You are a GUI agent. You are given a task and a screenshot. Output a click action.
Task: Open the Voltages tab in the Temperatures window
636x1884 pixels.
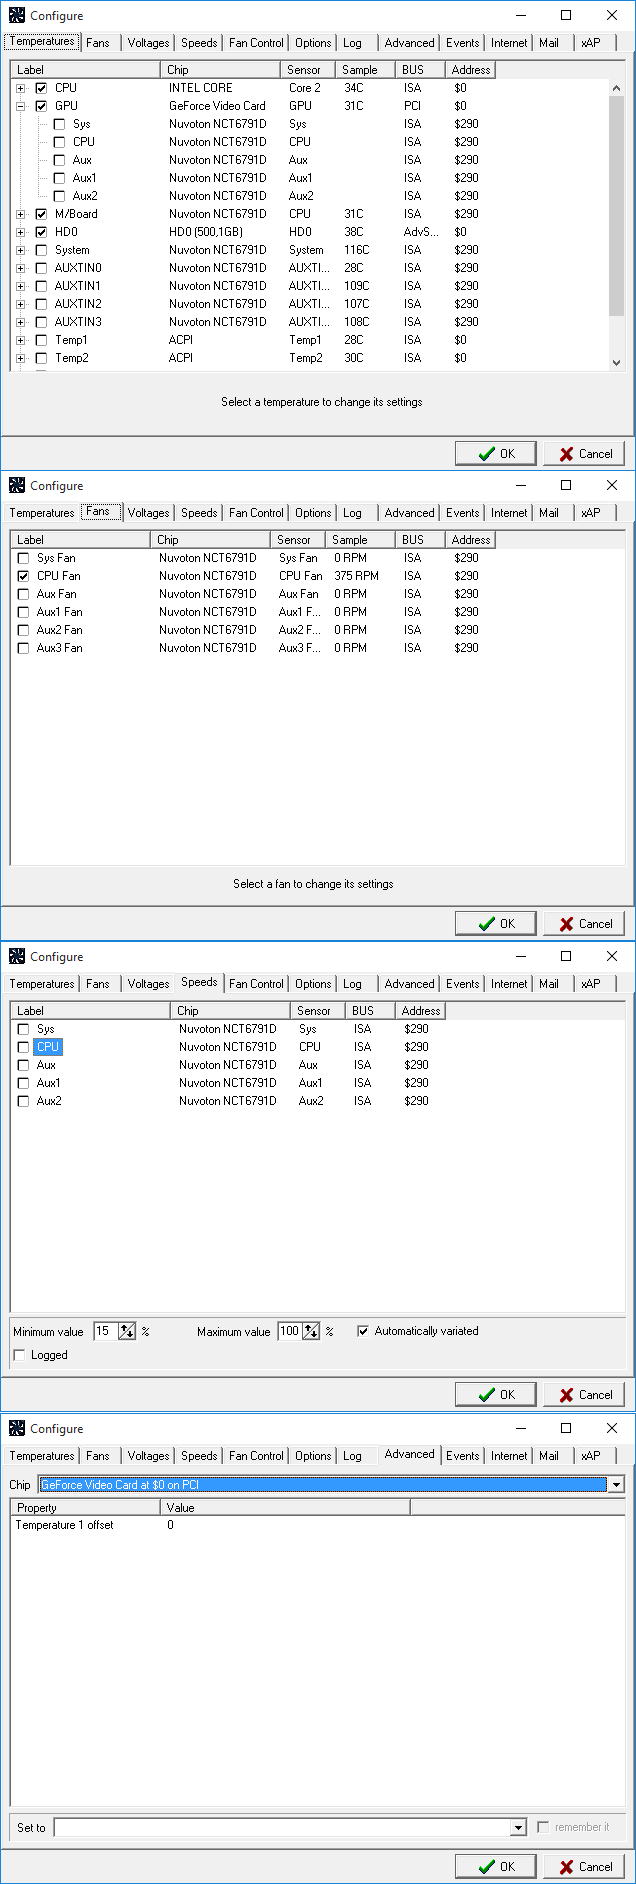click(148, 43)
